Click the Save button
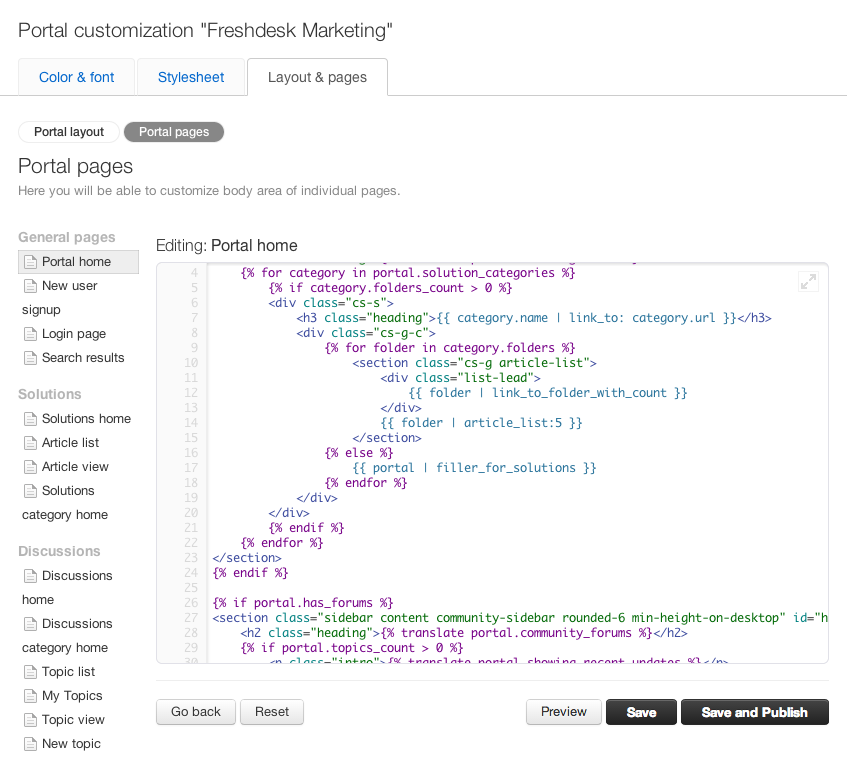The height and width of the screenshot is (771, 847). coord(641,712)
